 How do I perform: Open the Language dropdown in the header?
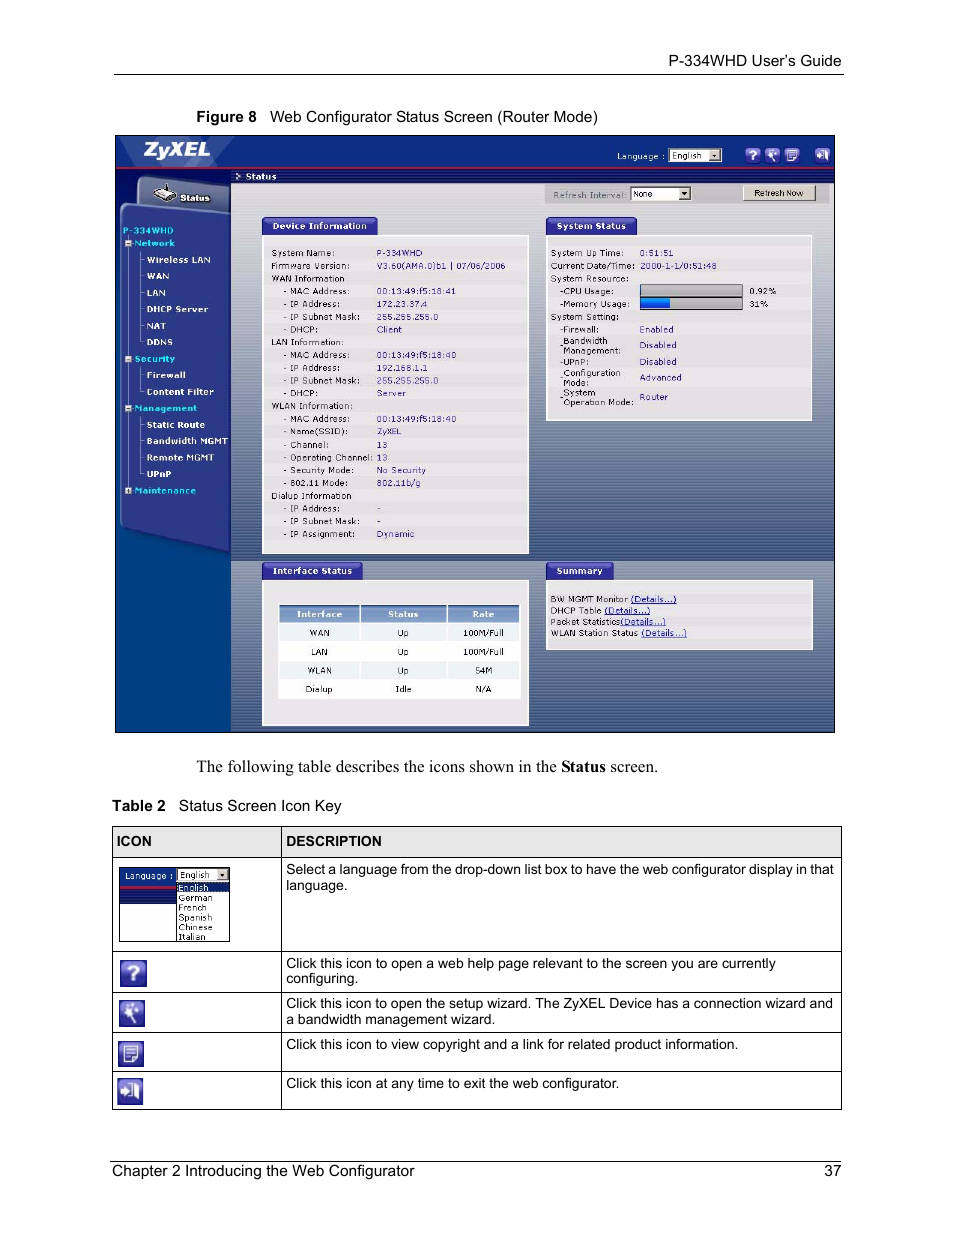(695, 156)
